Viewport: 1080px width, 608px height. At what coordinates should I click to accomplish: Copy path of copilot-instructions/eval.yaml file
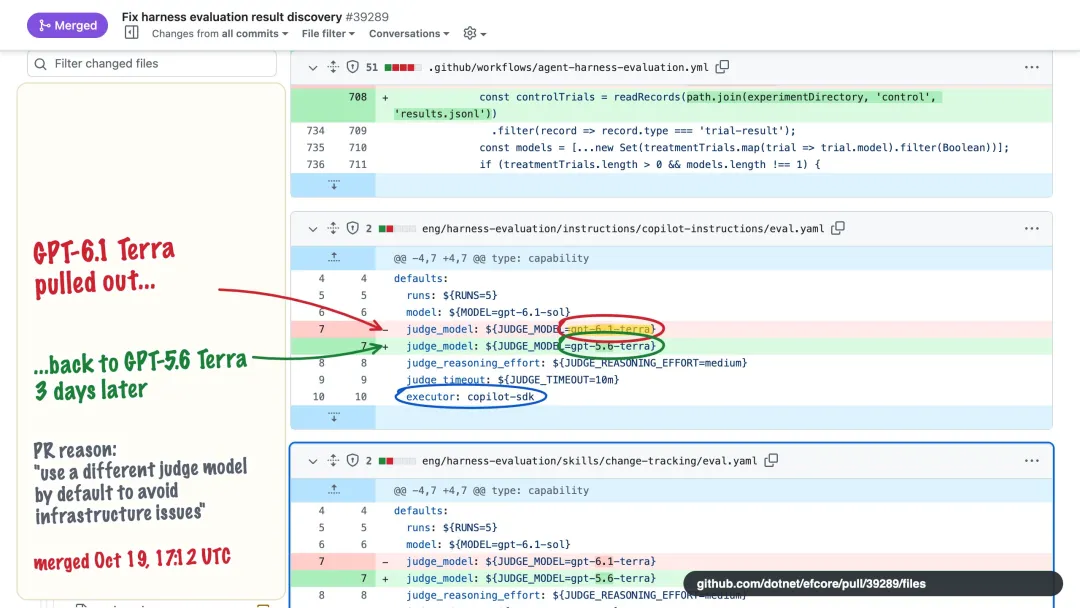click(838, 228)
